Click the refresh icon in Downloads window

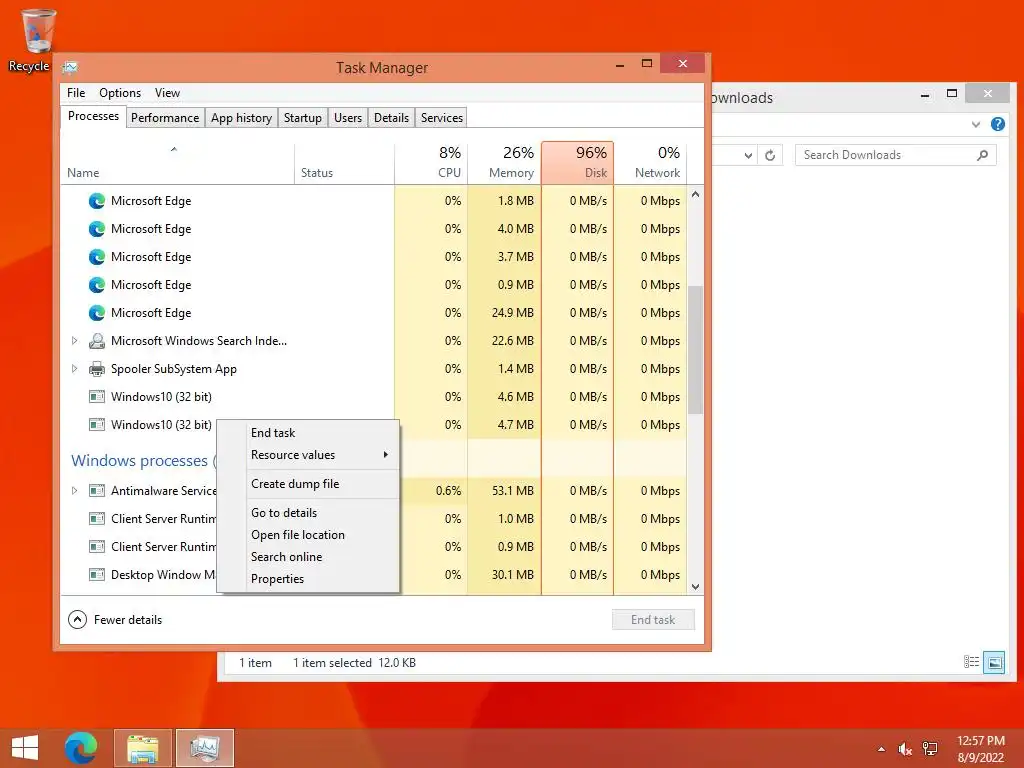point(770,155)
